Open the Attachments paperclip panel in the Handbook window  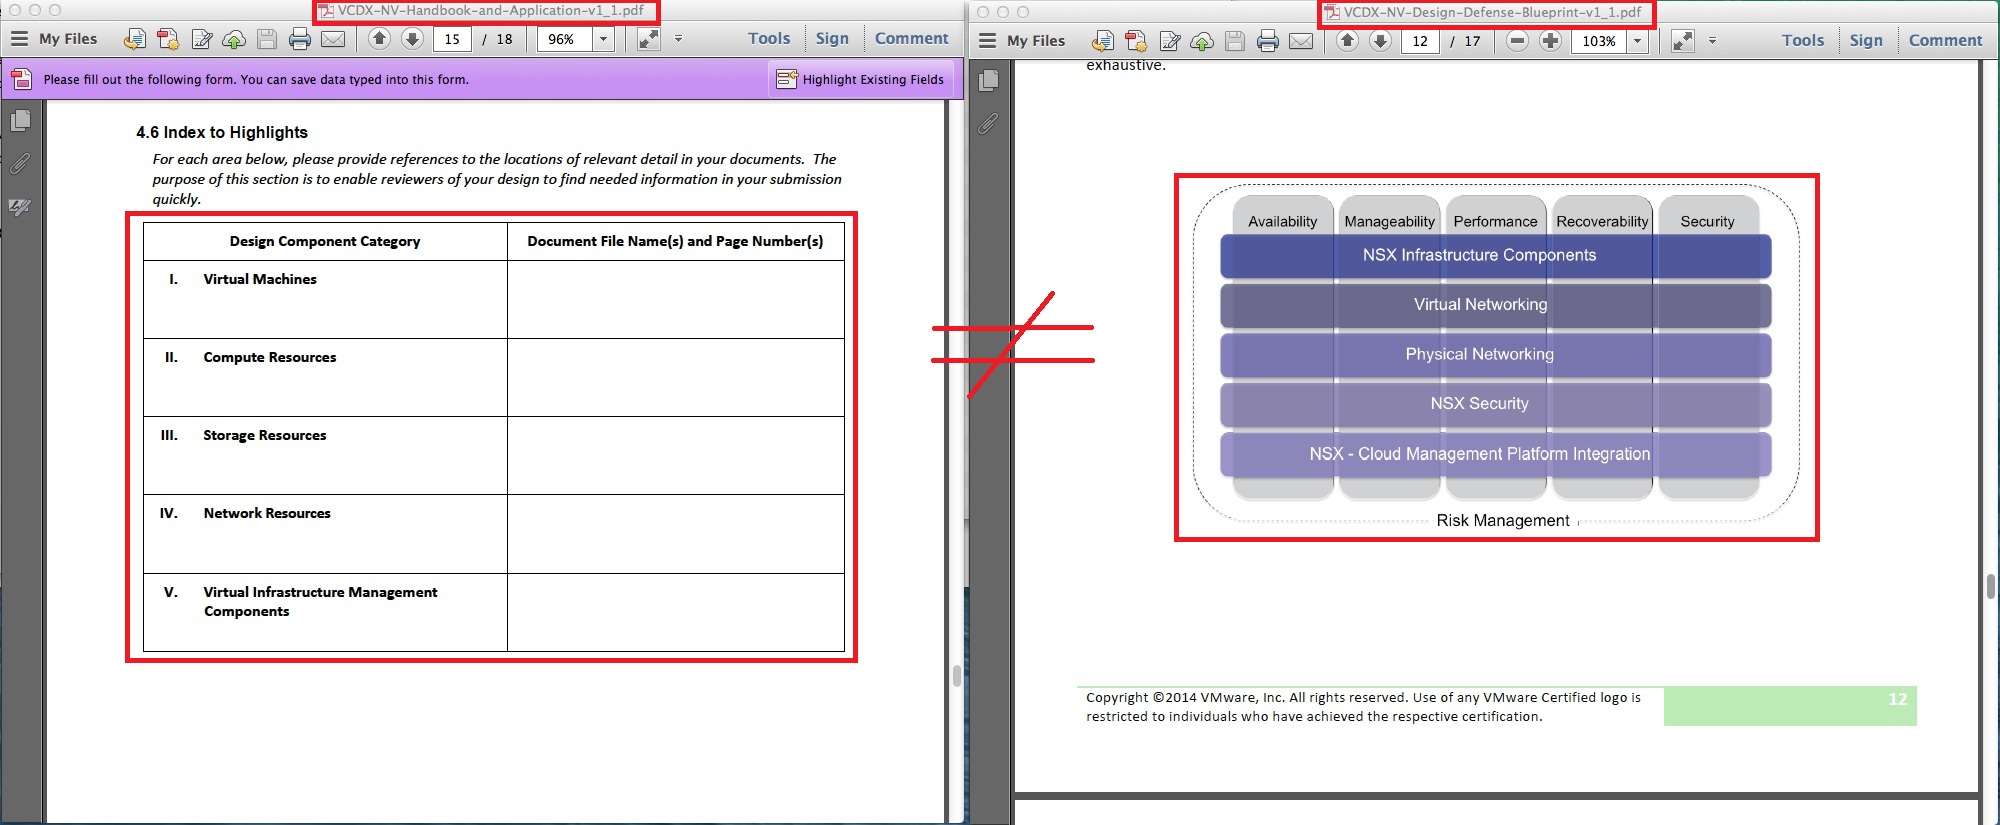[x=20, y=164]
